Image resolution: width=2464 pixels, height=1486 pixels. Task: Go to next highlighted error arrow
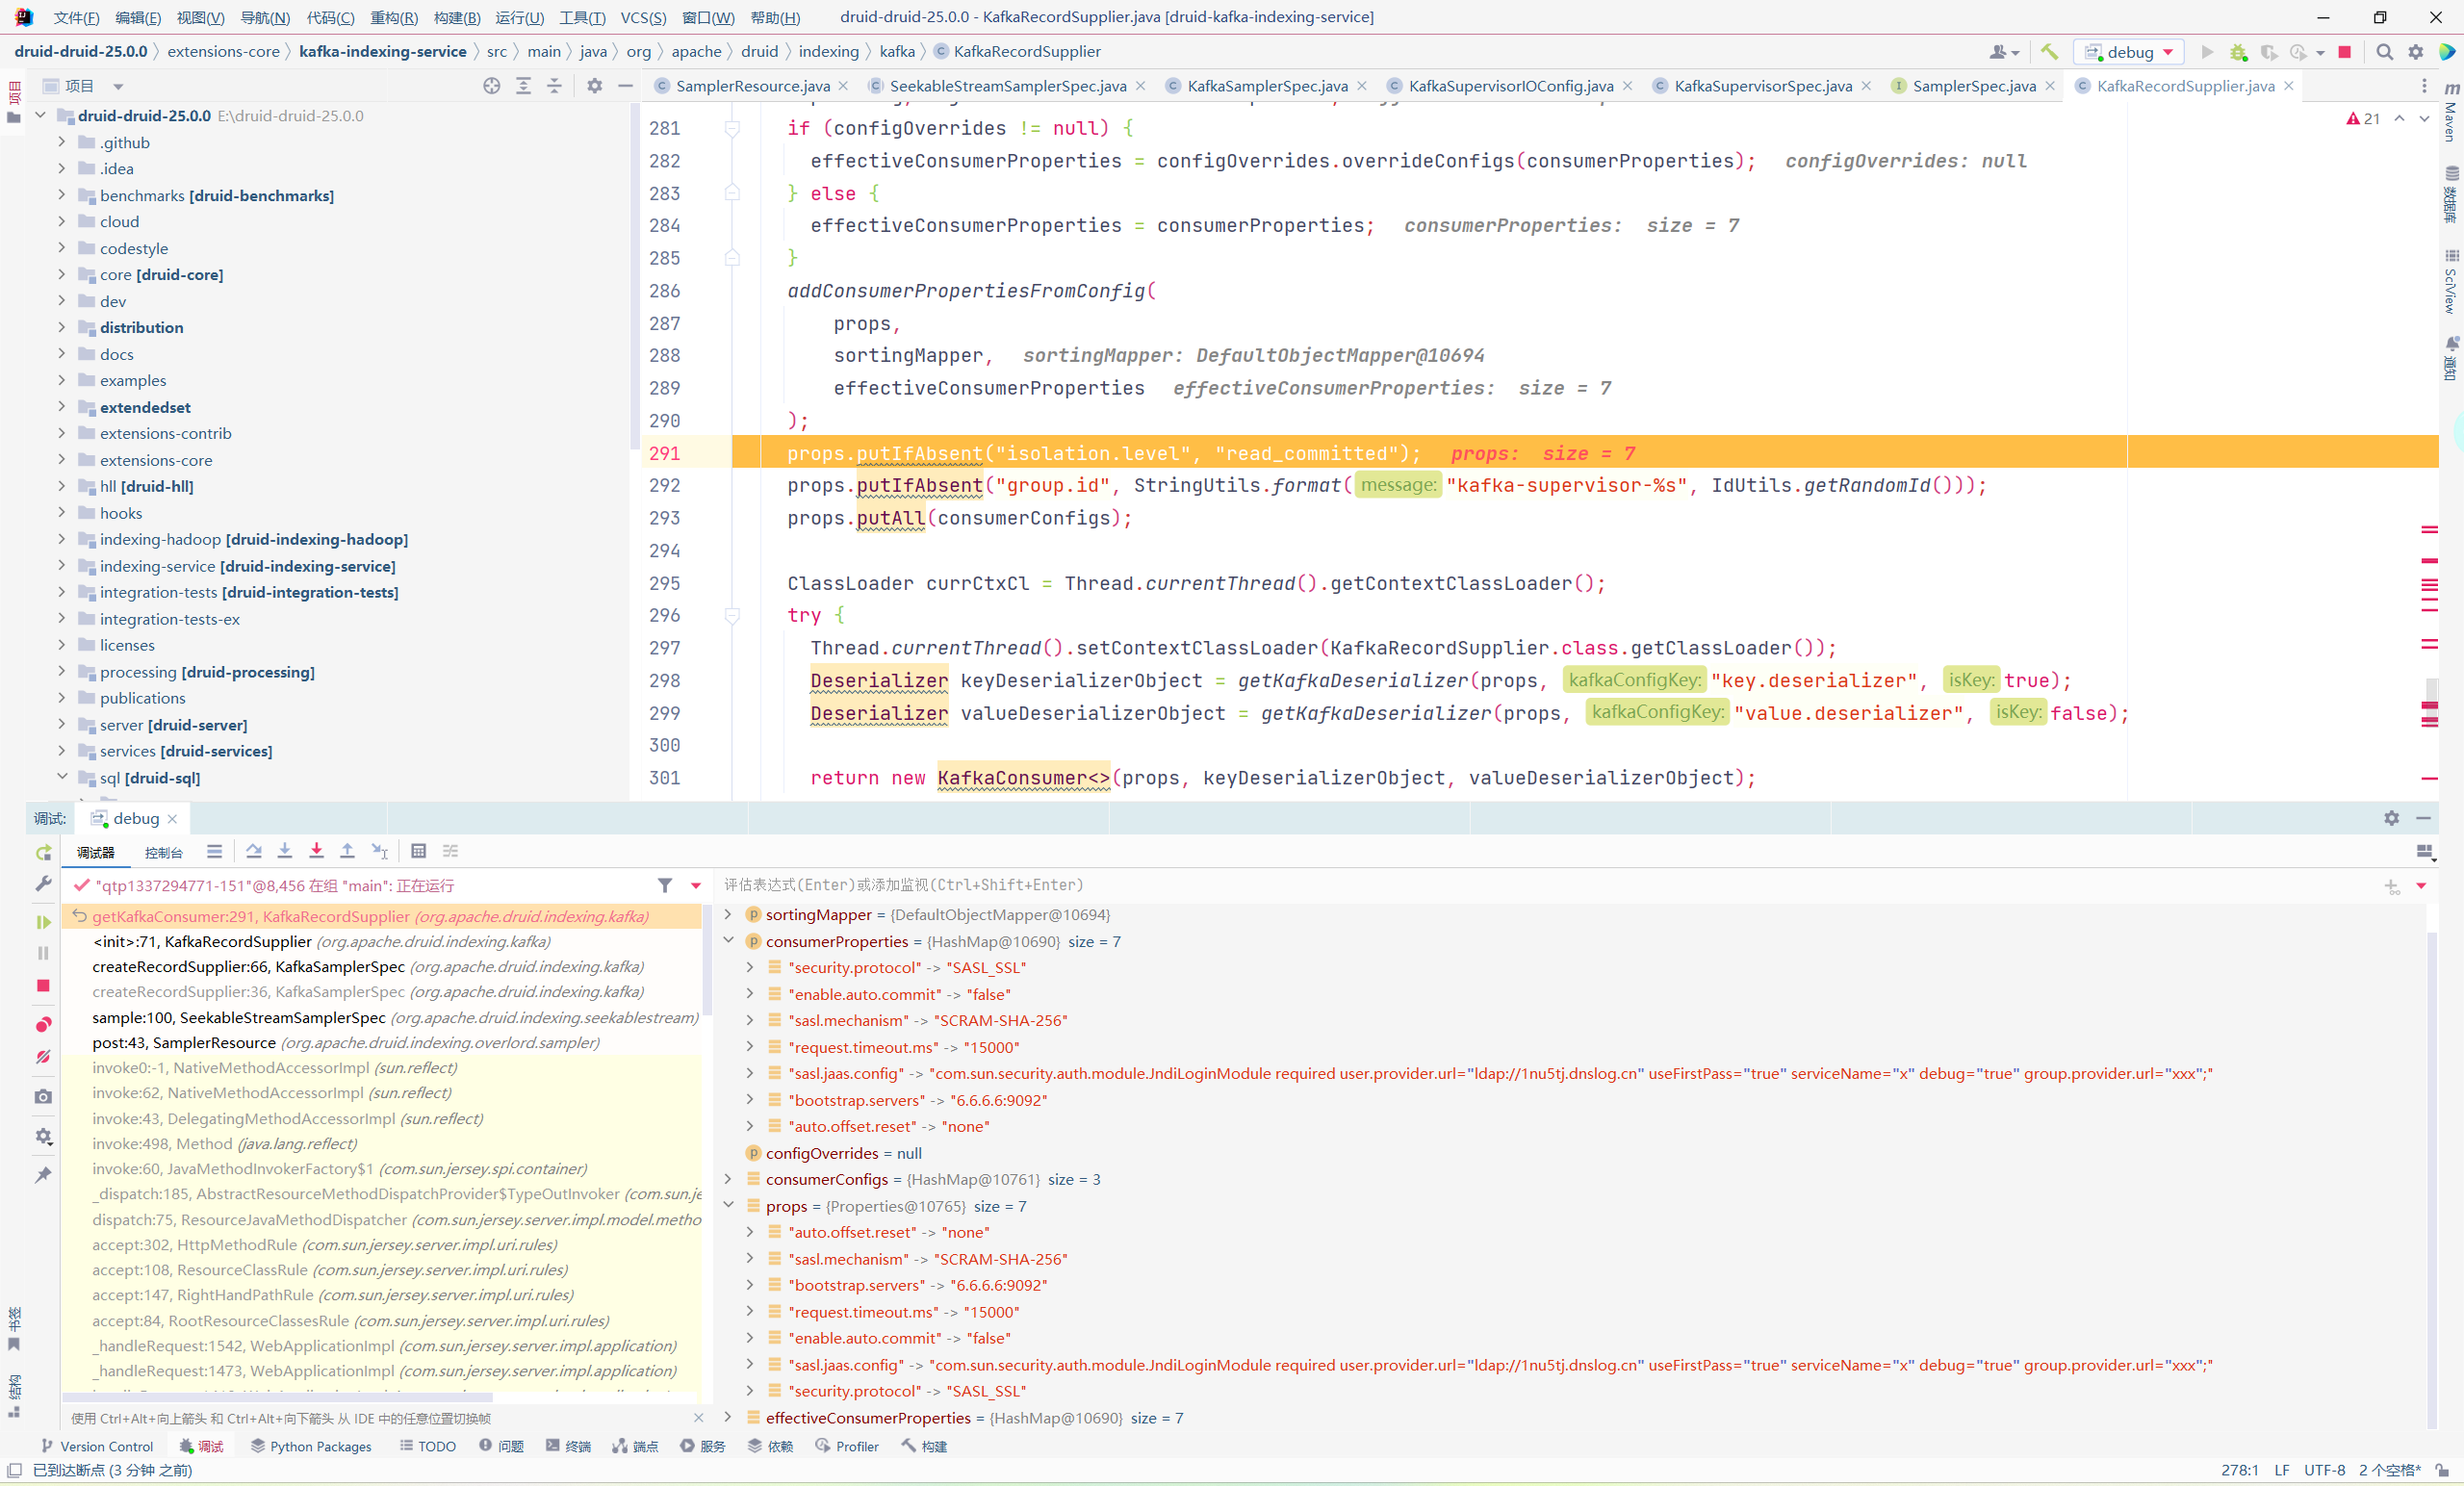[x=2424, y=118]
